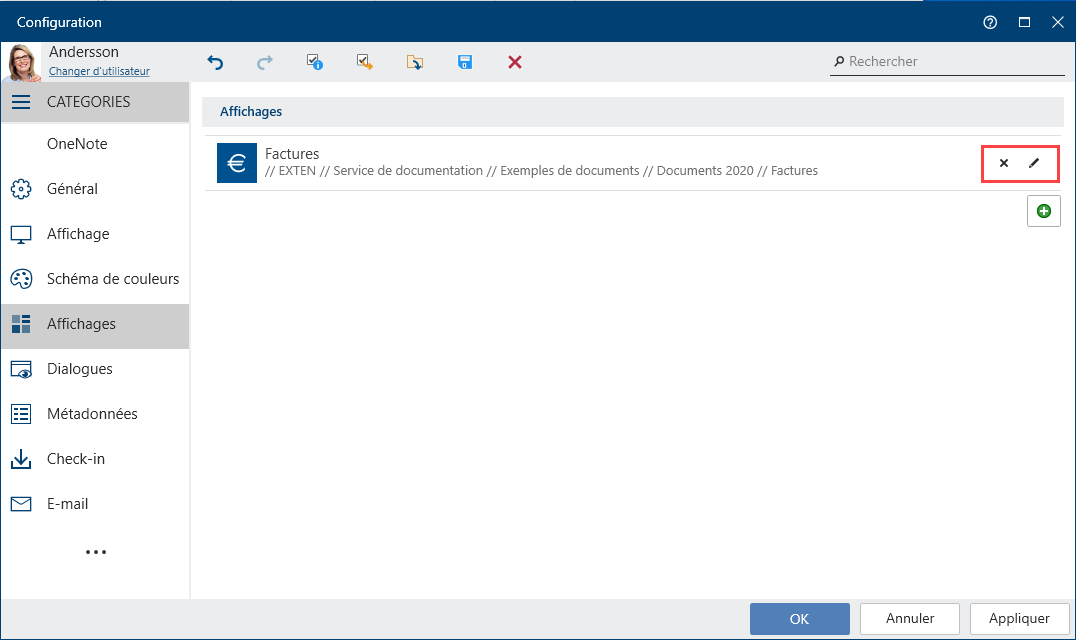This screenshot has width=1076, height=640.
Task: Click the red X icon in the toolbar
Action: (x=515, y=62)
